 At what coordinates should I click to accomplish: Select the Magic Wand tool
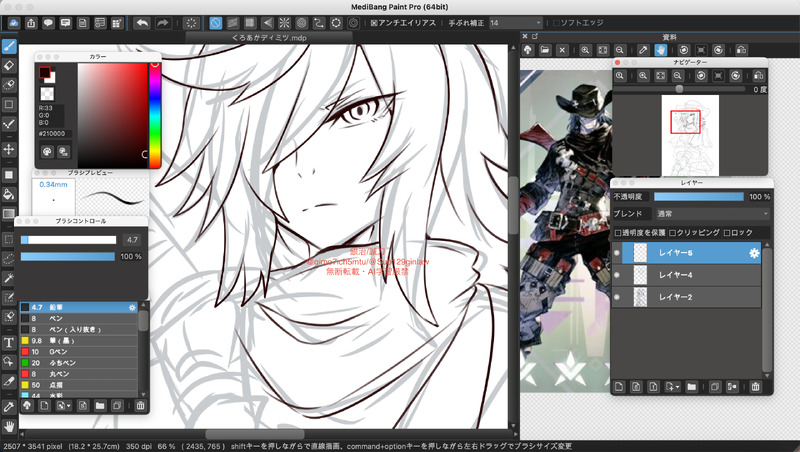(9, 278)
